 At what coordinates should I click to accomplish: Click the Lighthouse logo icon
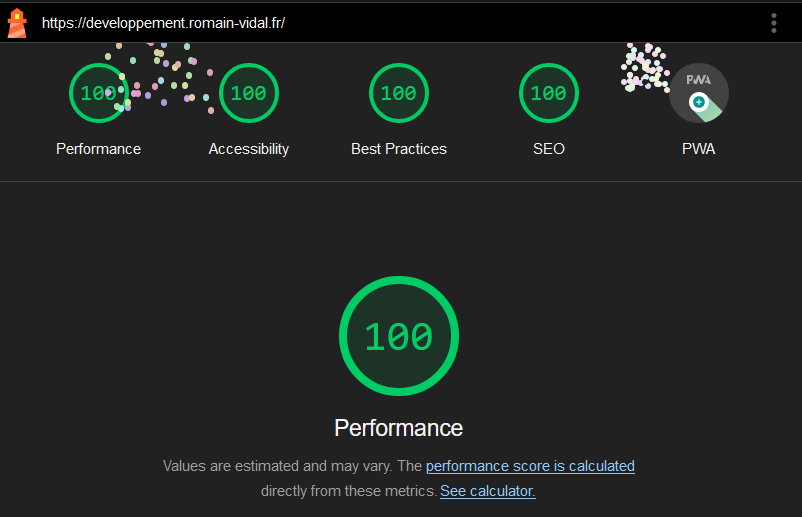click(17, 22)
